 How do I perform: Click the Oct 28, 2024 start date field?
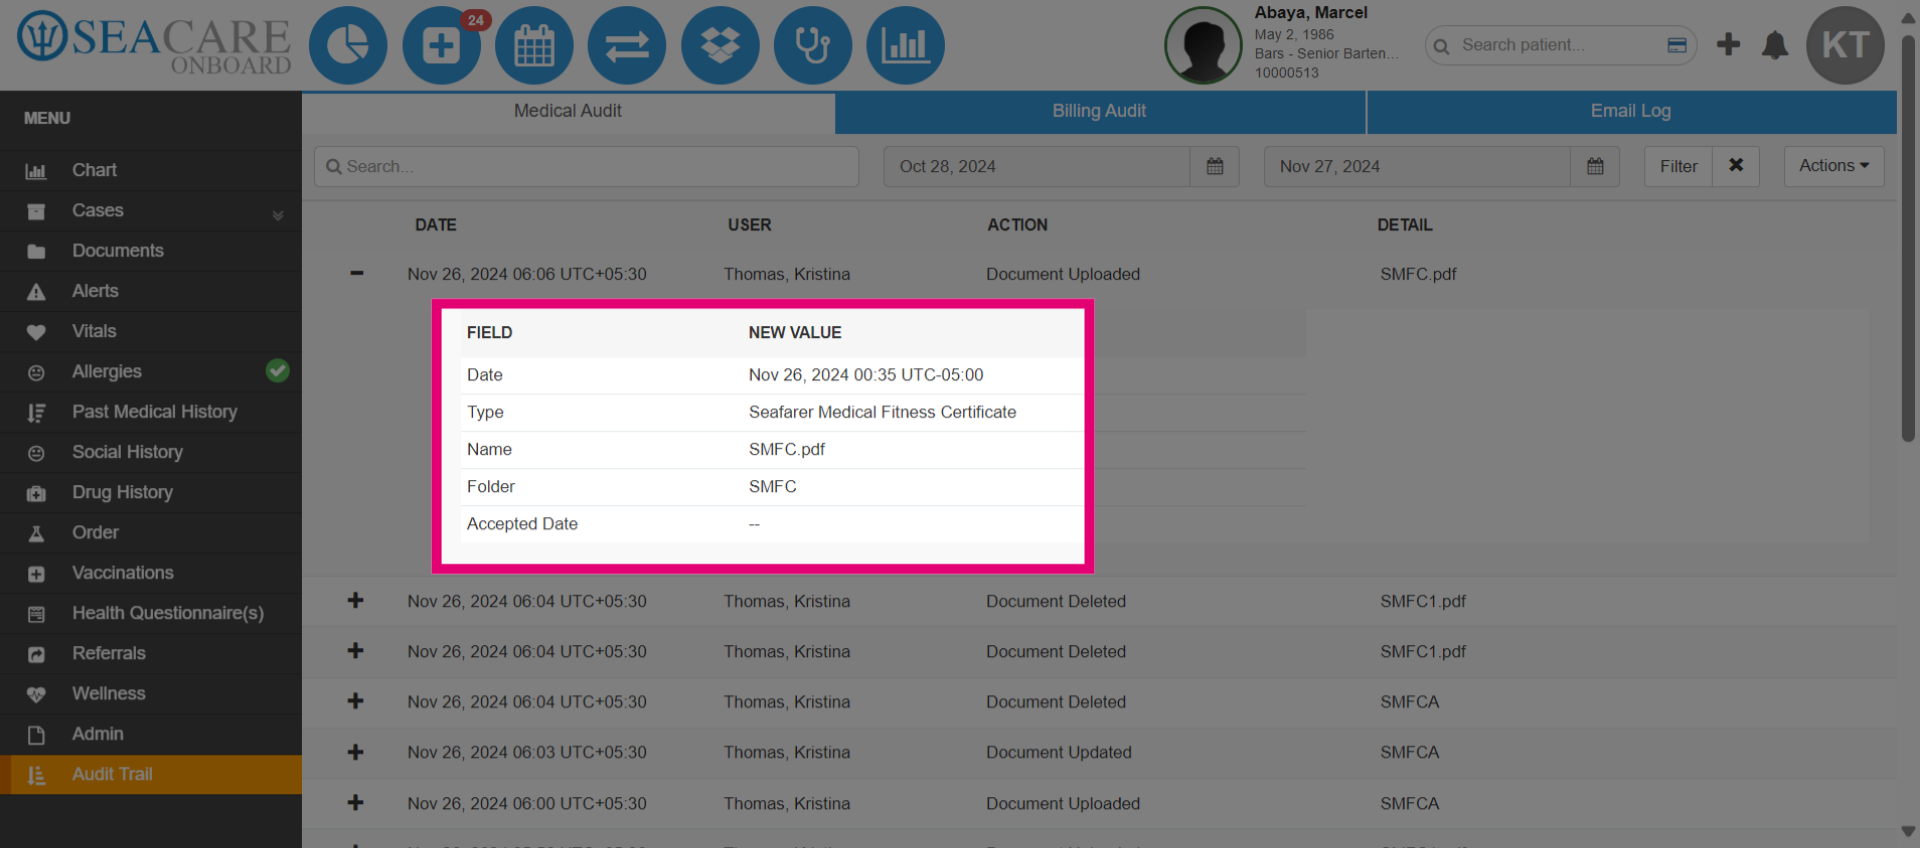pos(1037,167)
